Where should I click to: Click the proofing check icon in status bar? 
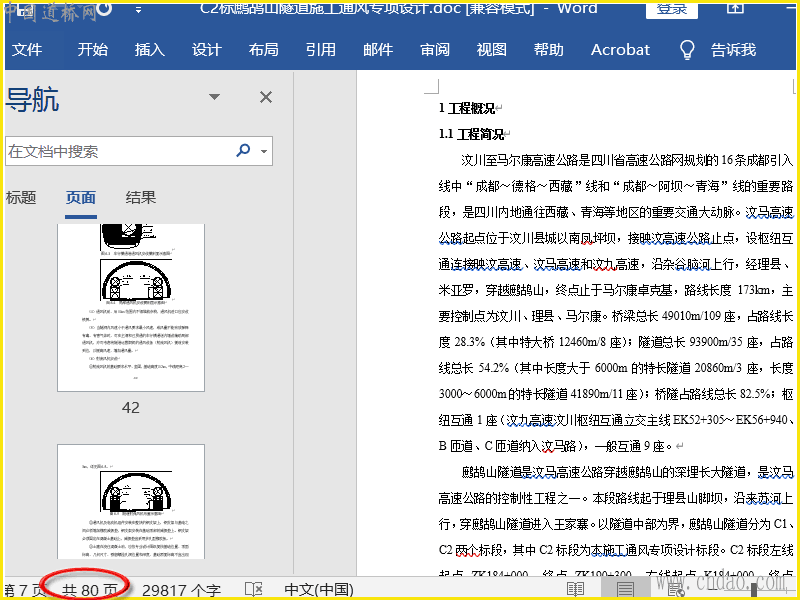click(254, 590)
